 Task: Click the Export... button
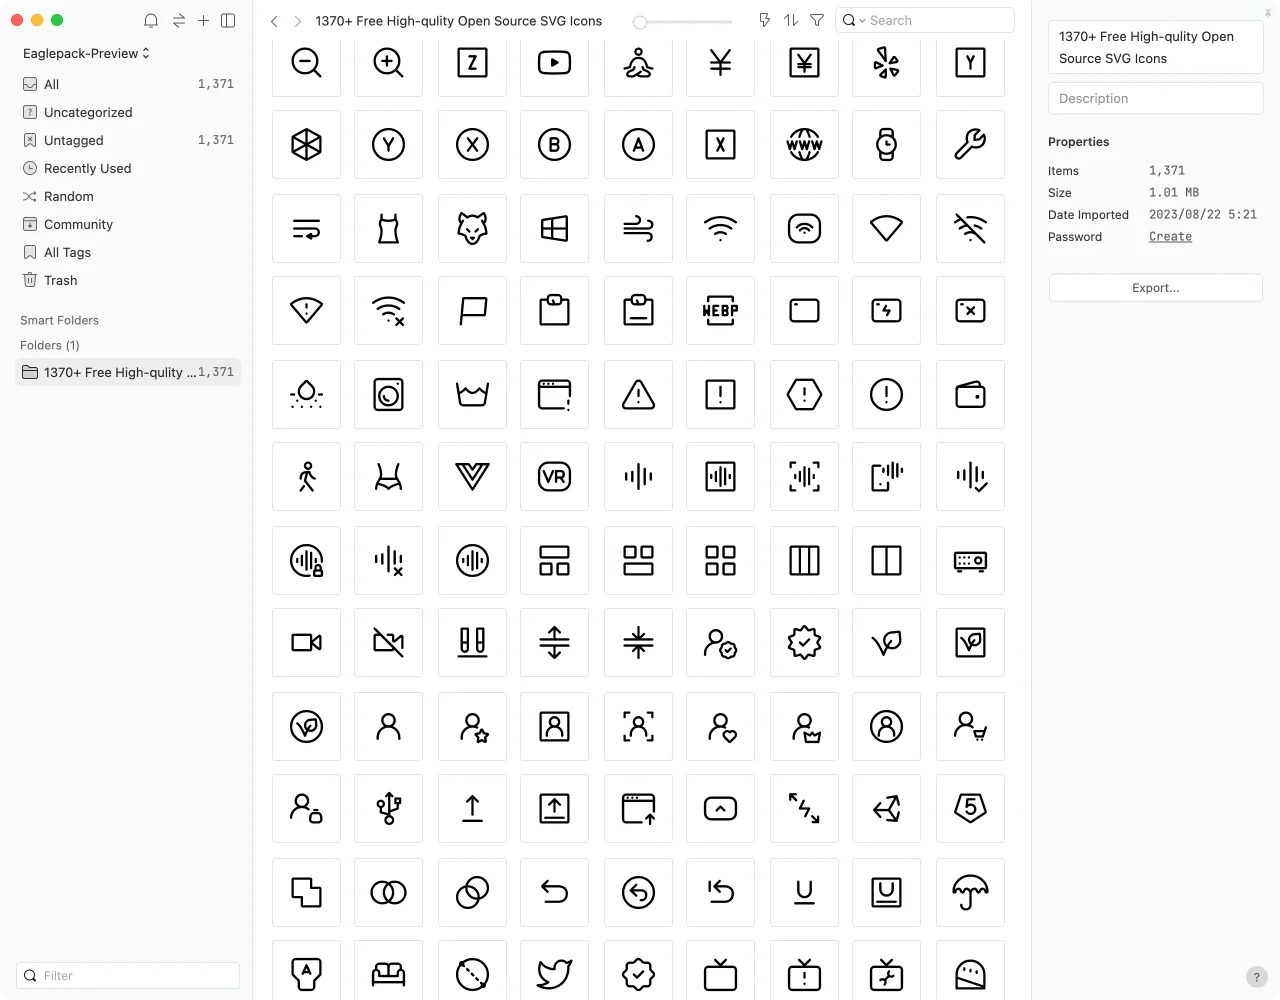pyautogui.click(x=1155, y=288)
